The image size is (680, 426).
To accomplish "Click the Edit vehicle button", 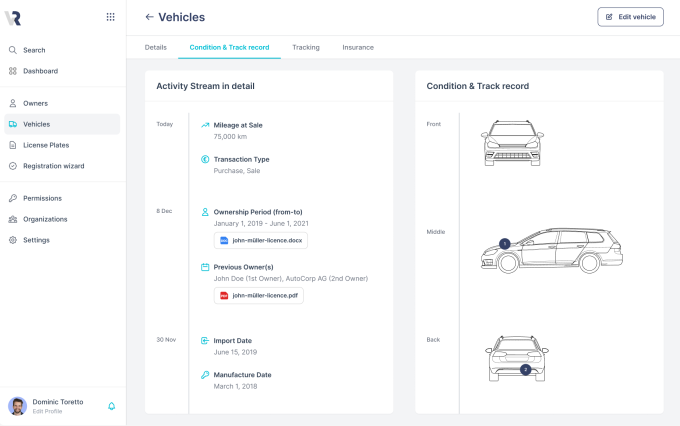I will [630, 17].
